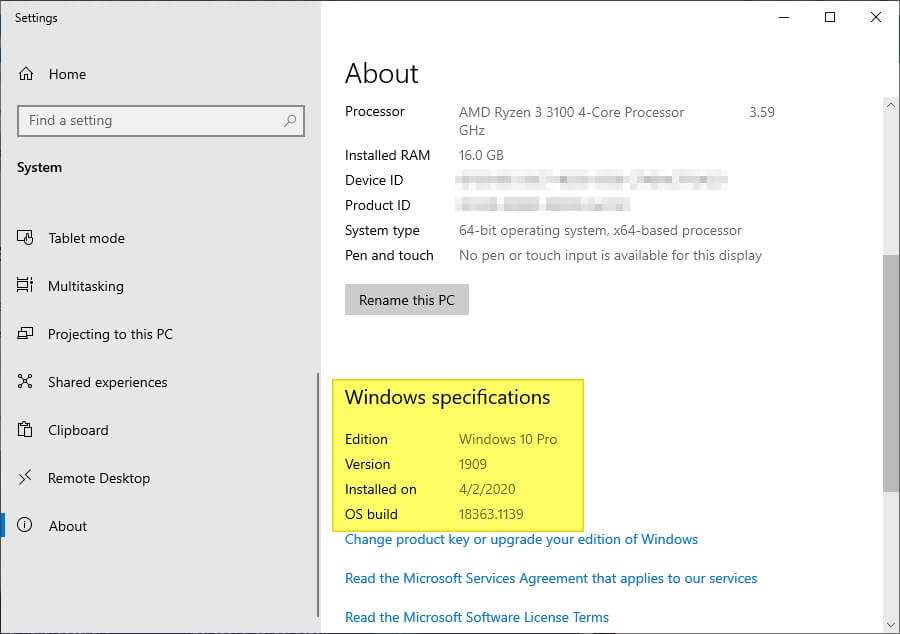
Task: Open Remote Desktop settings from sidebar
Action: [98, 478]
